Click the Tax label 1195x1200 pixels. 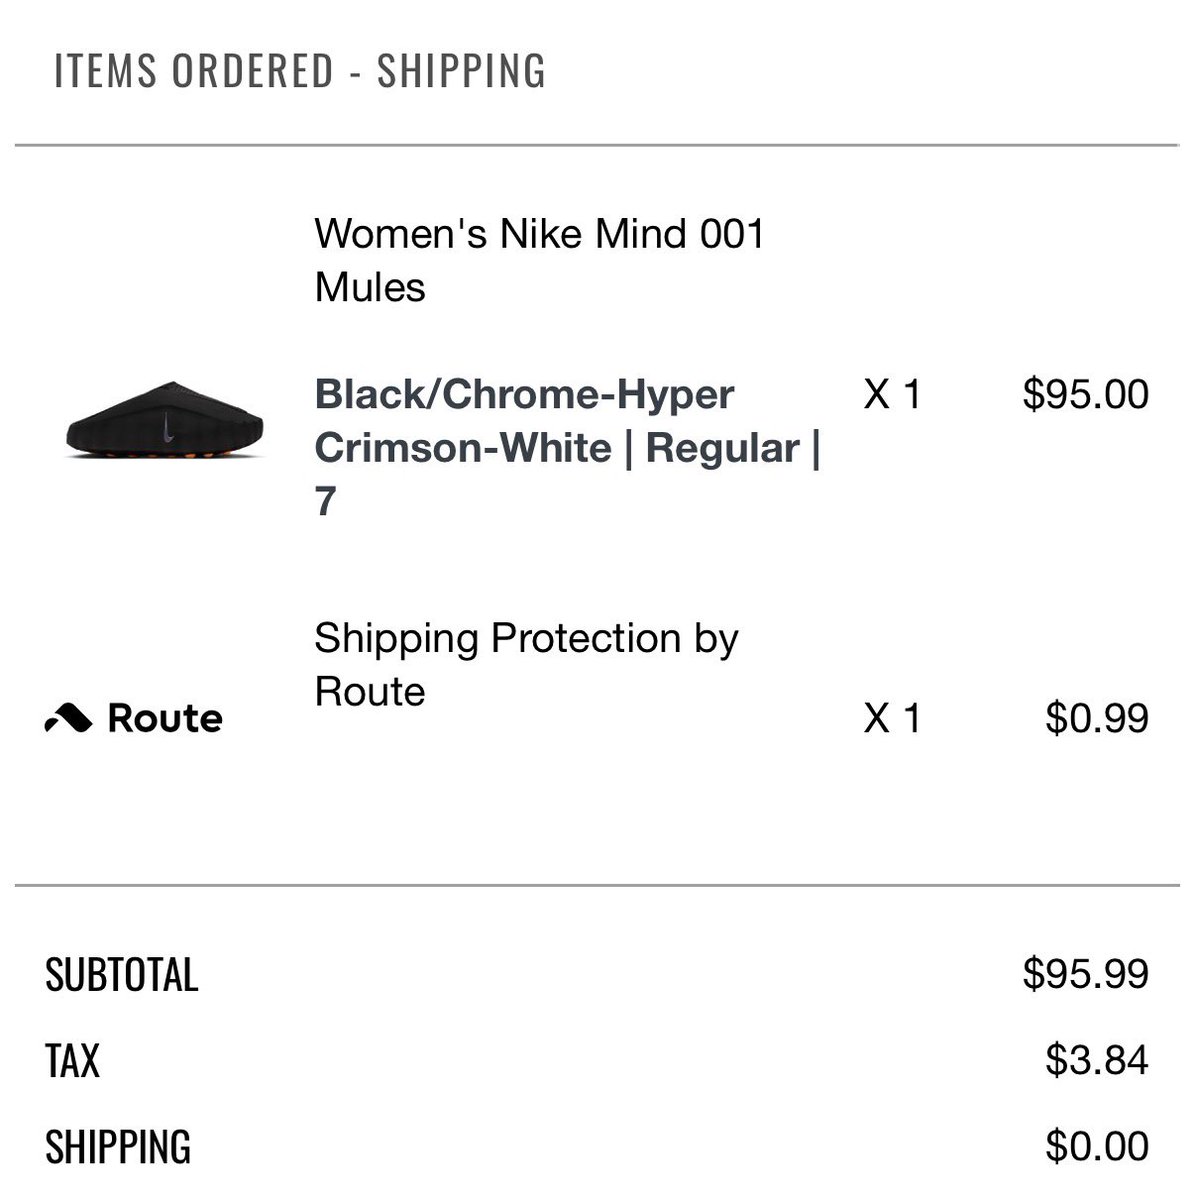pos(73,1061)
